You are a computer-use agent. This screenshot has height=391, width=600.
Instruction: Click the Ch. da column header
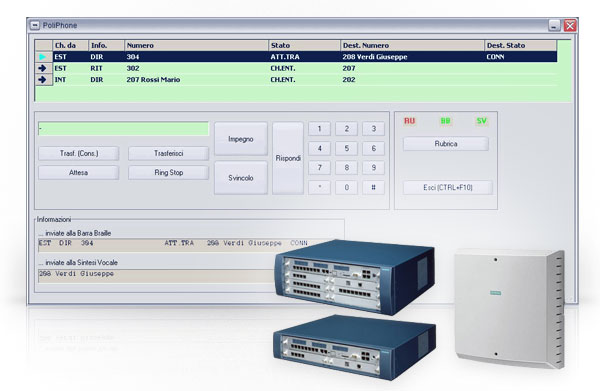tap(71, 45)
